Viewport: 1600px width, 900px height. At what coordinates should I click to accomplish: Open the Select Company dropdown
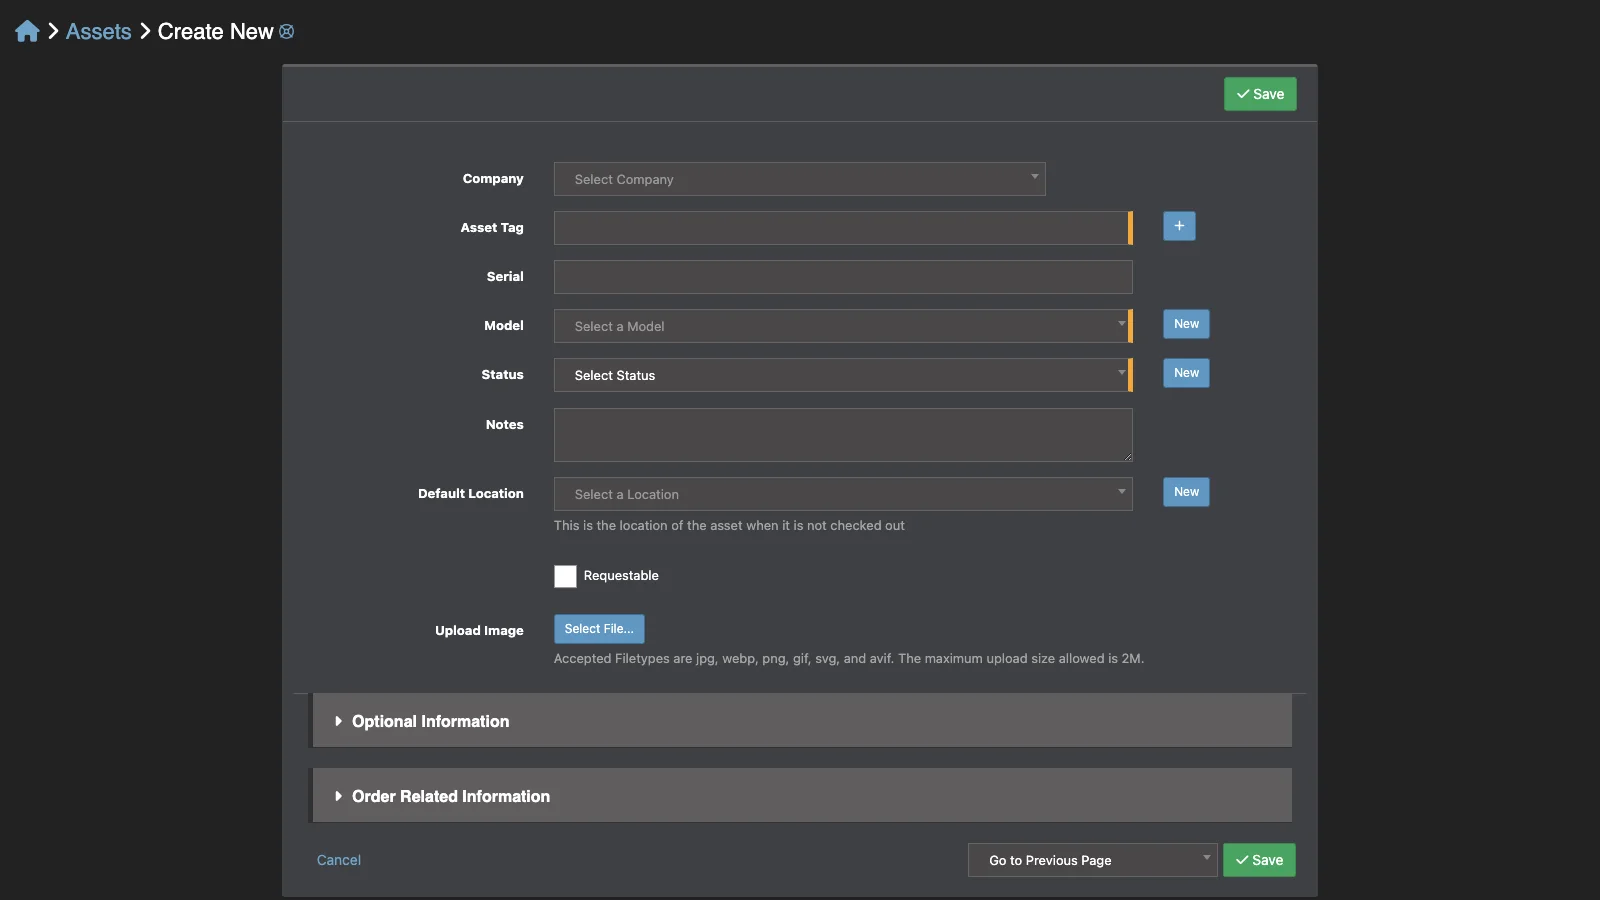pyautogui.click(x=799, y=179)
